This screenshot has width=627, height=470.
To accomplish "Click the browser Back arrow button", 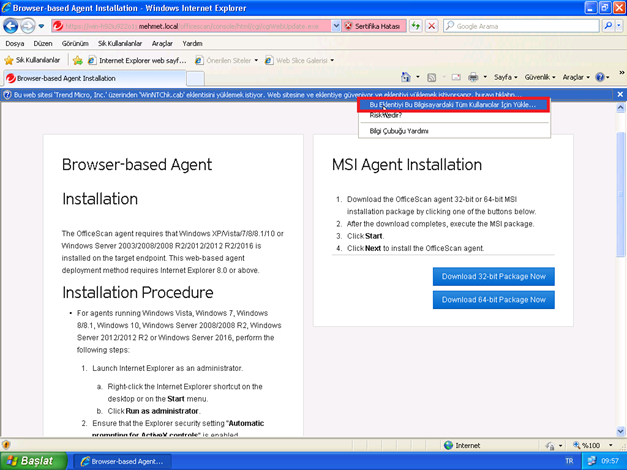I will 11,26.
